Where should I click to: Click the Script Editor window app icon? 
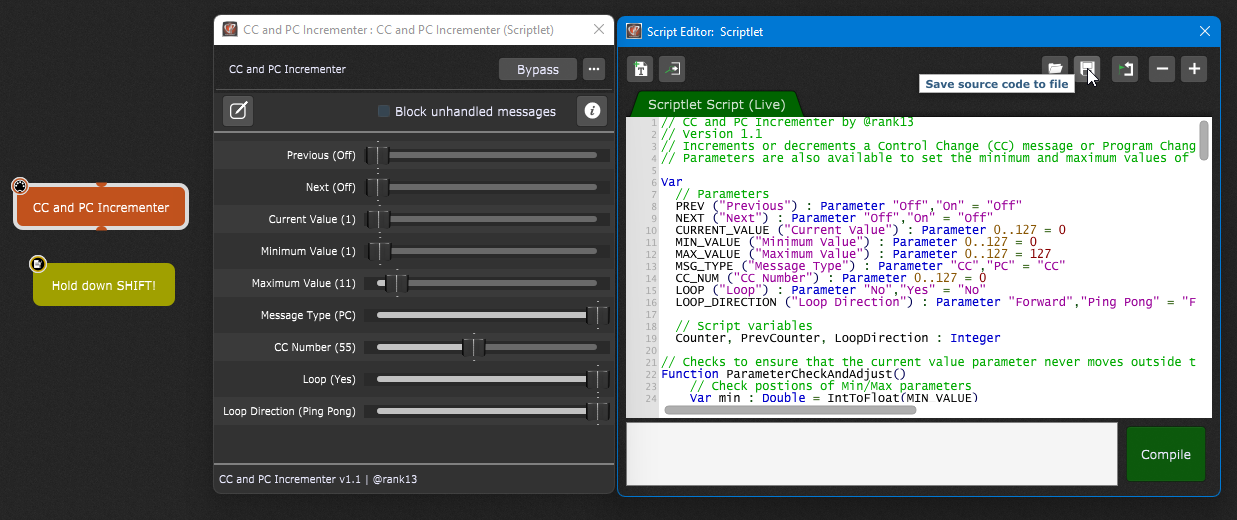[x=634, y=31]
